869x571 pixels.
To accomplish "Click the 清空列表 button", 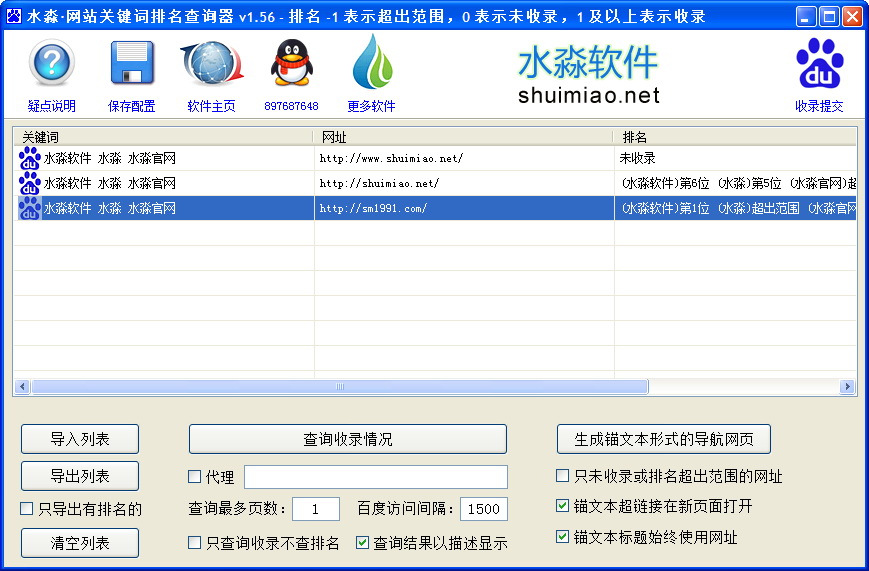I will (80, 543).
